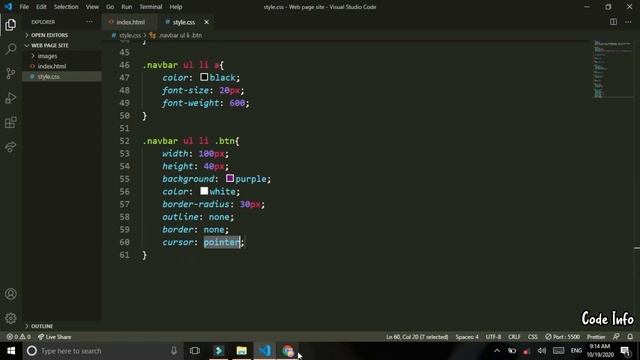
Task: Change language mode via CSS status
Action: click(x=533, y=337)
